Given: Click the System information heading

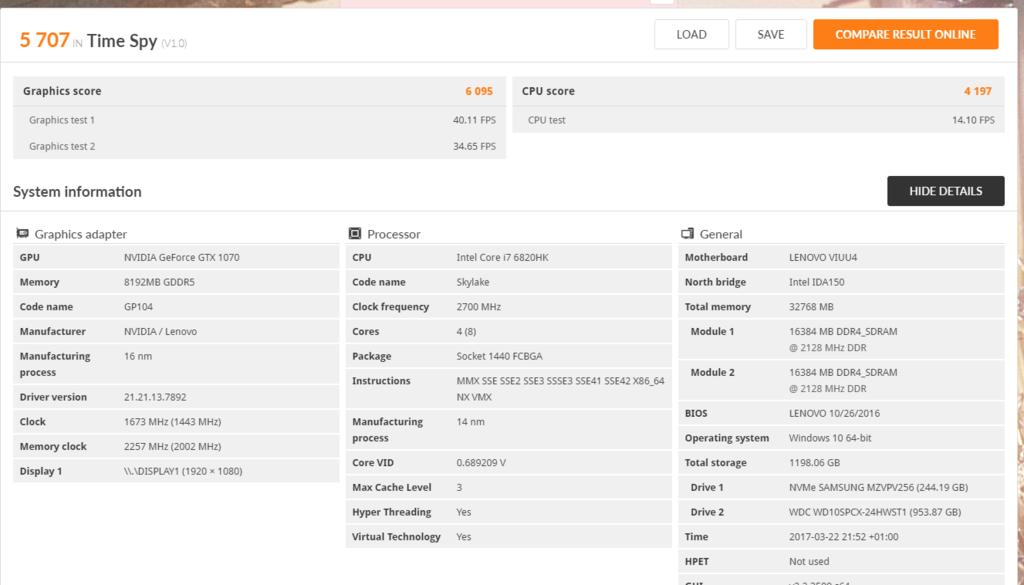Looking at the screenshot, I should pos(77,191).
